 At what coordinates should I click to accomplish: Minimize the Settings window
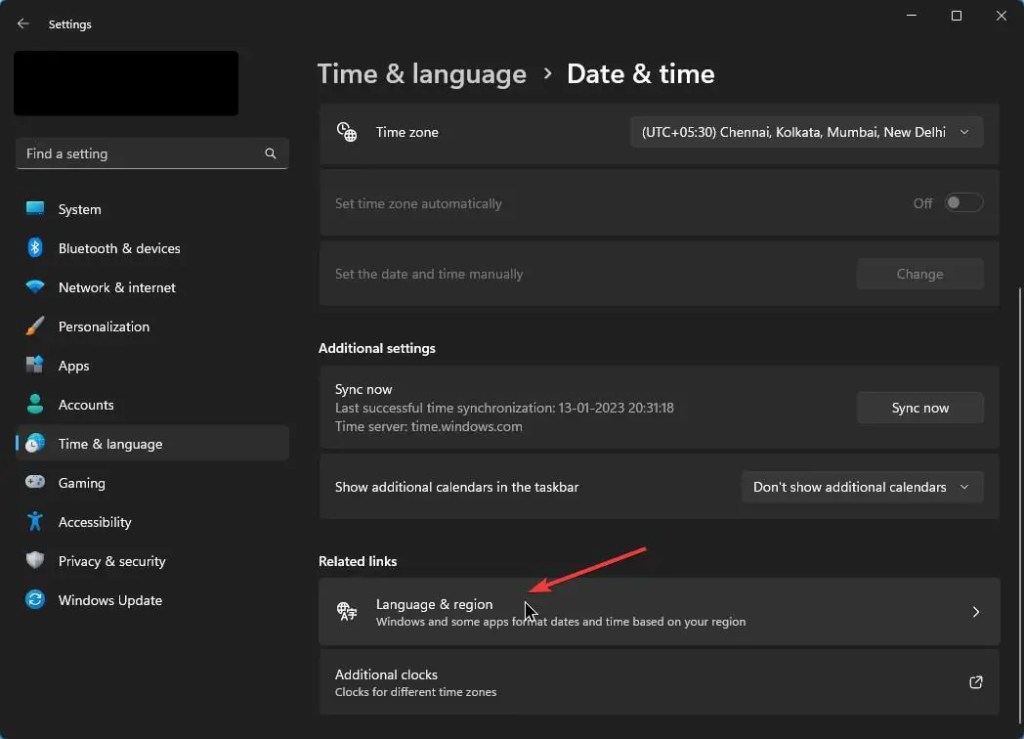pos(912,16)
